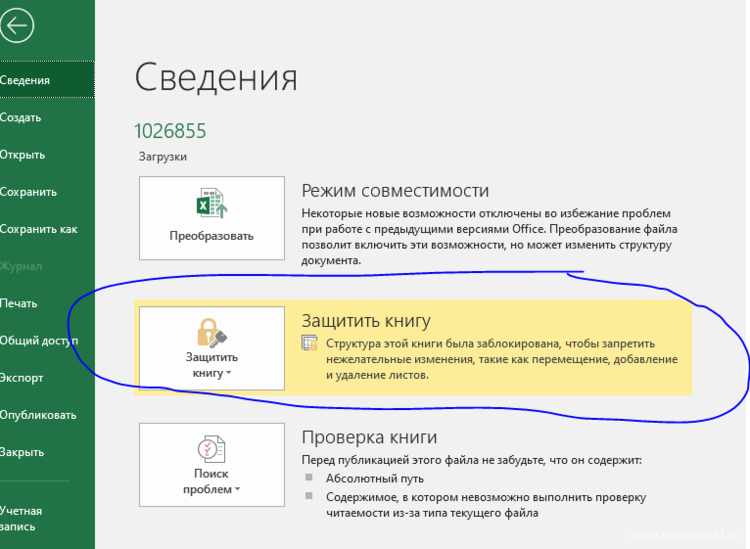
Task: Click the text starting 'Некоторые новые возможности отключены'
Action: coord(489,237)
